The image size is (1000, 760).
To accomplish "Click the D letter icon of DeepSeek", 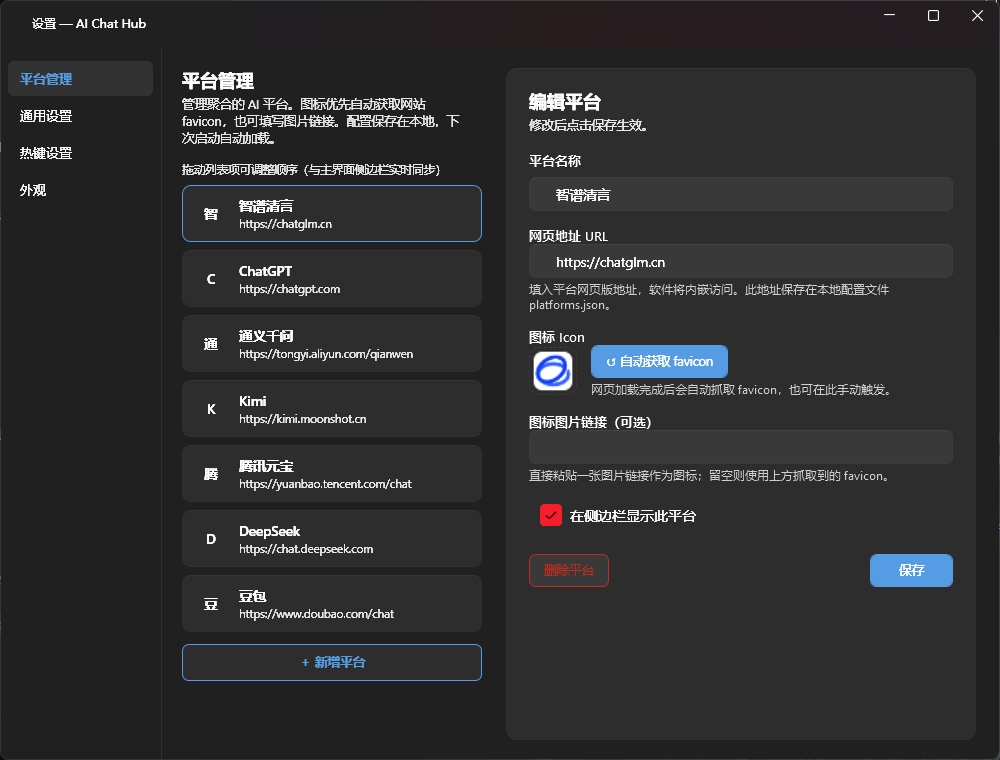I will pyautogui.click(x=210, y=539).
